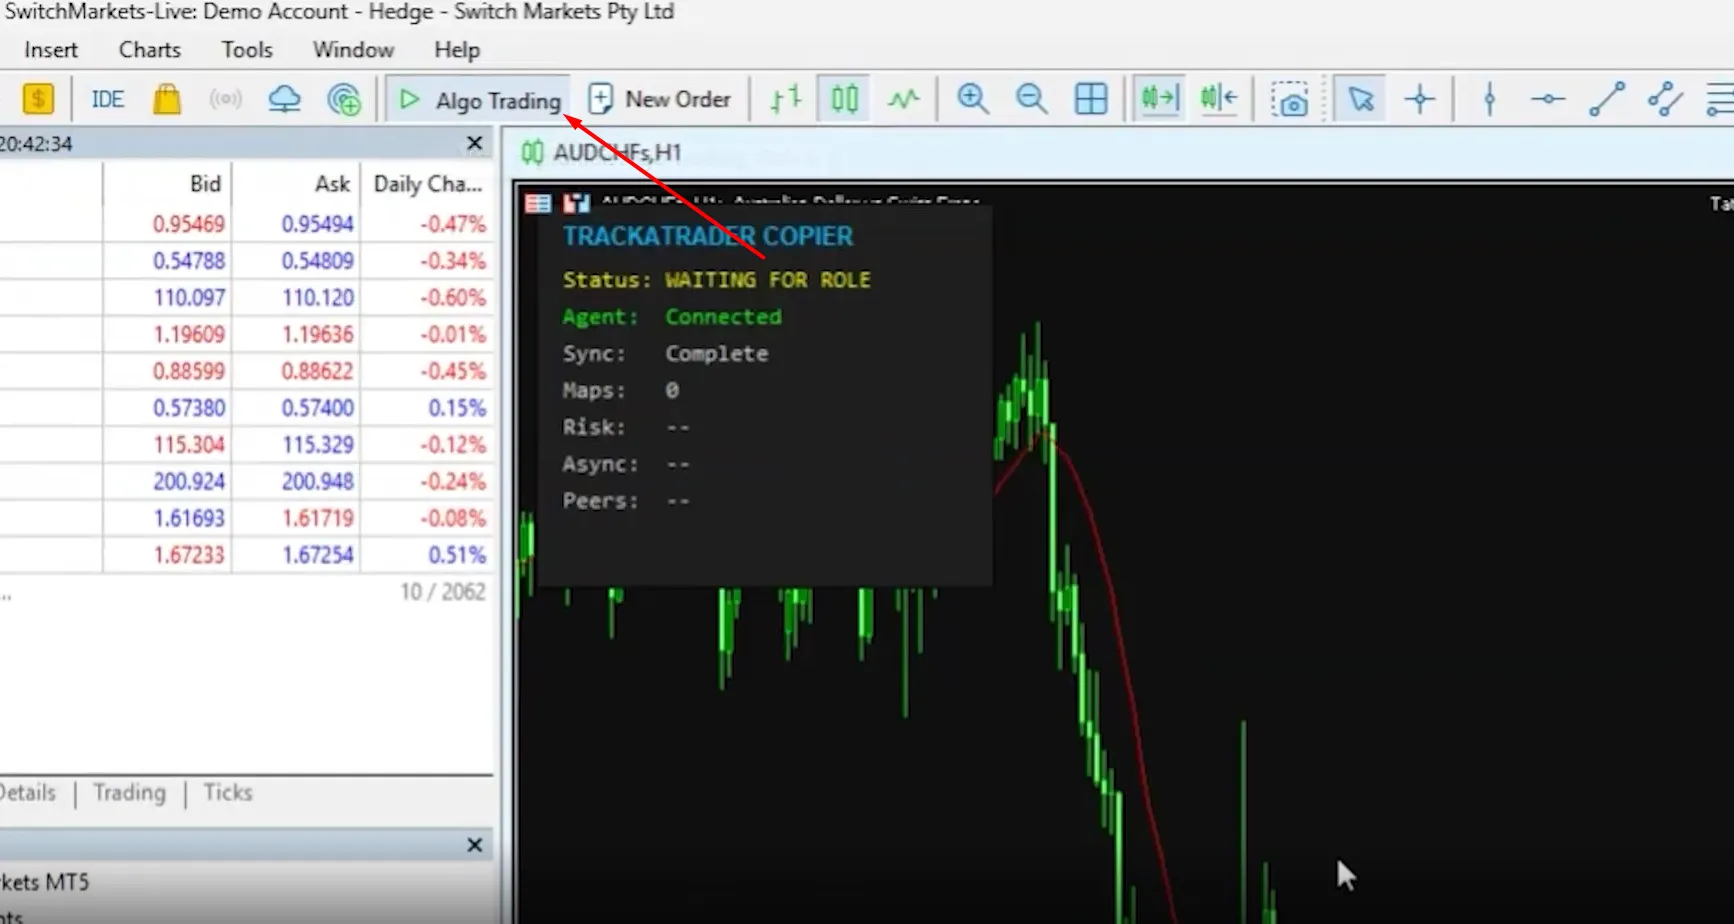The height and width of the screenshot is (924, 1734).
Task: Click the Daily Change column header
Action: tap(428, 184)
